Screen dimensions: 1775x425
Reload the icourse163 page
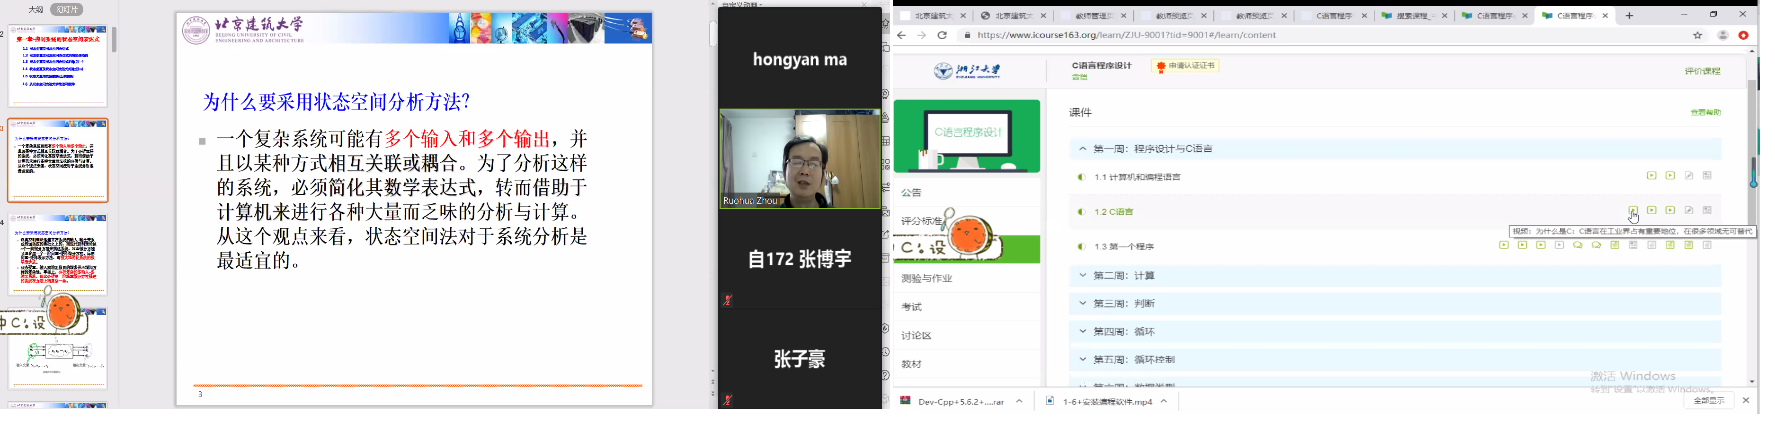942,35
